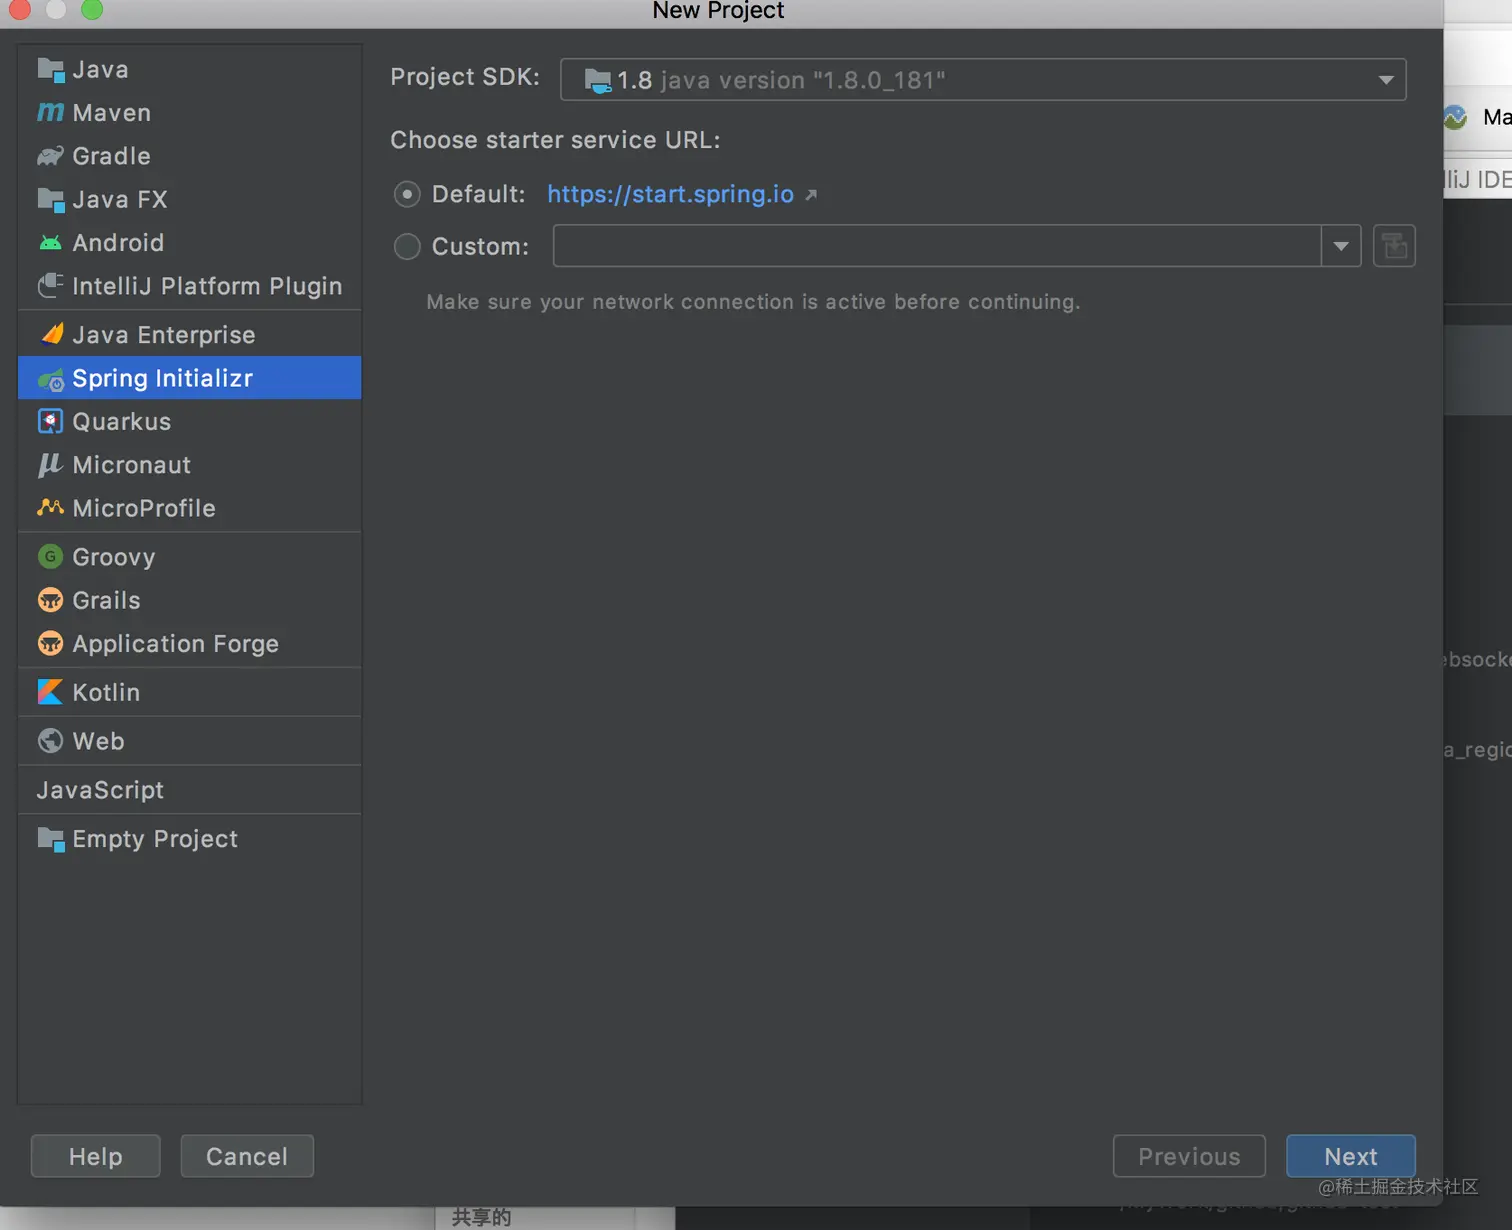Viewport: 1512px width, 1230px height.
Task: Click the Kotlin logo icon
Action: pos(50,692)
